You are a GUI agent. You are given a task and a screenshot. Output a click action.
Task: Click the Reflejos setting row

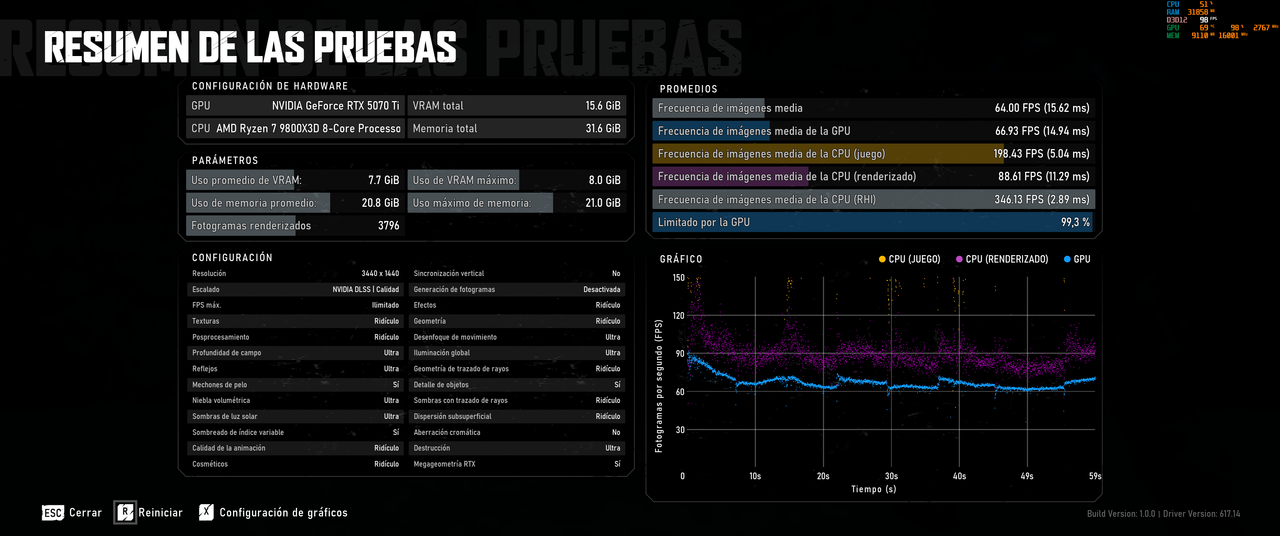pyautogui.click(x=294, y=369)
